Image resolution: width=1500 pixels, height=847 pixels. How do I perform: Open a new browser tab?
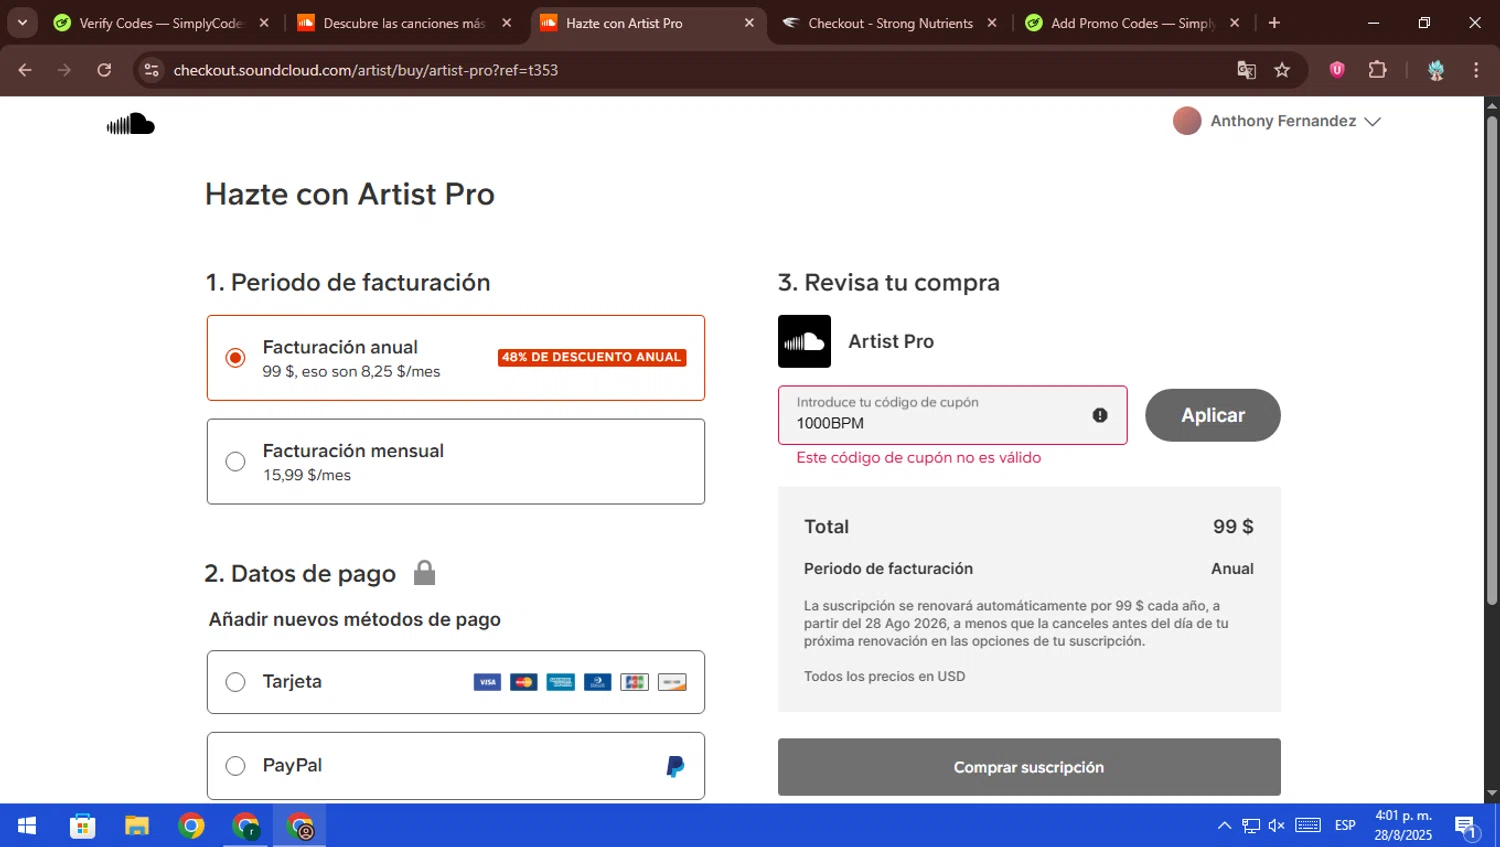pos(1274,23)
